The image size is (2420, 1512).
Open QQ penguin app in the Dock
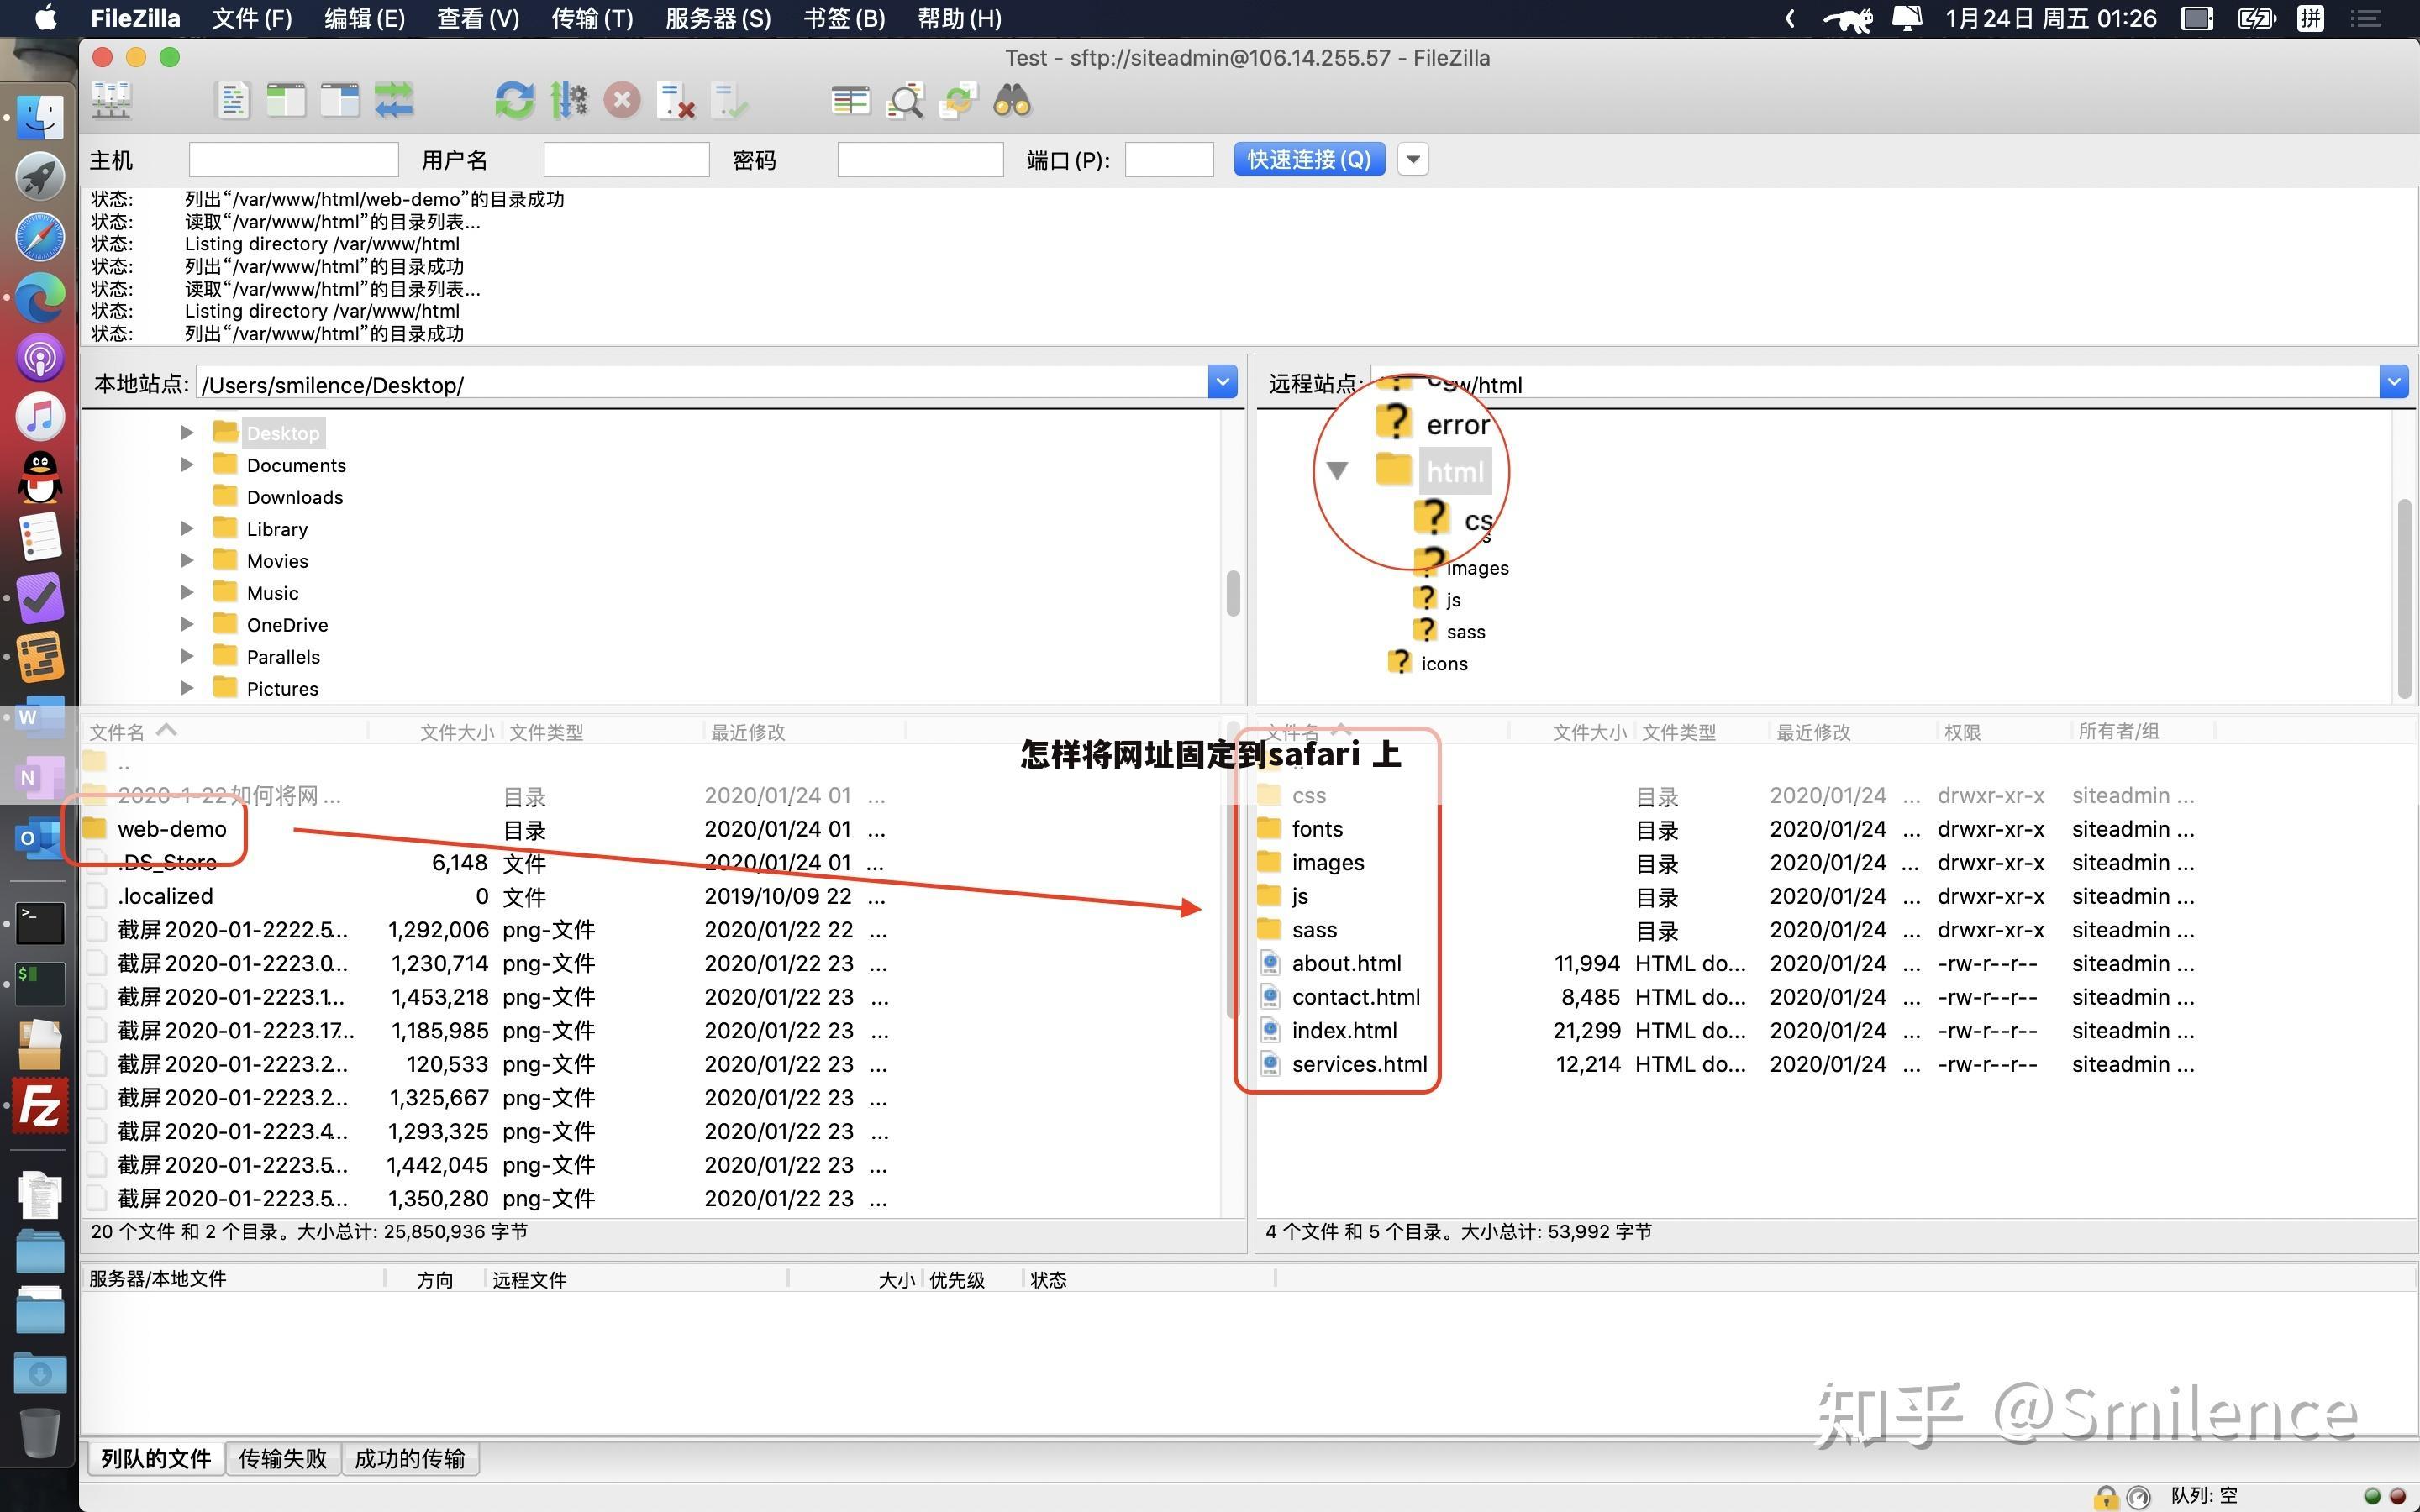click(40, 478)
